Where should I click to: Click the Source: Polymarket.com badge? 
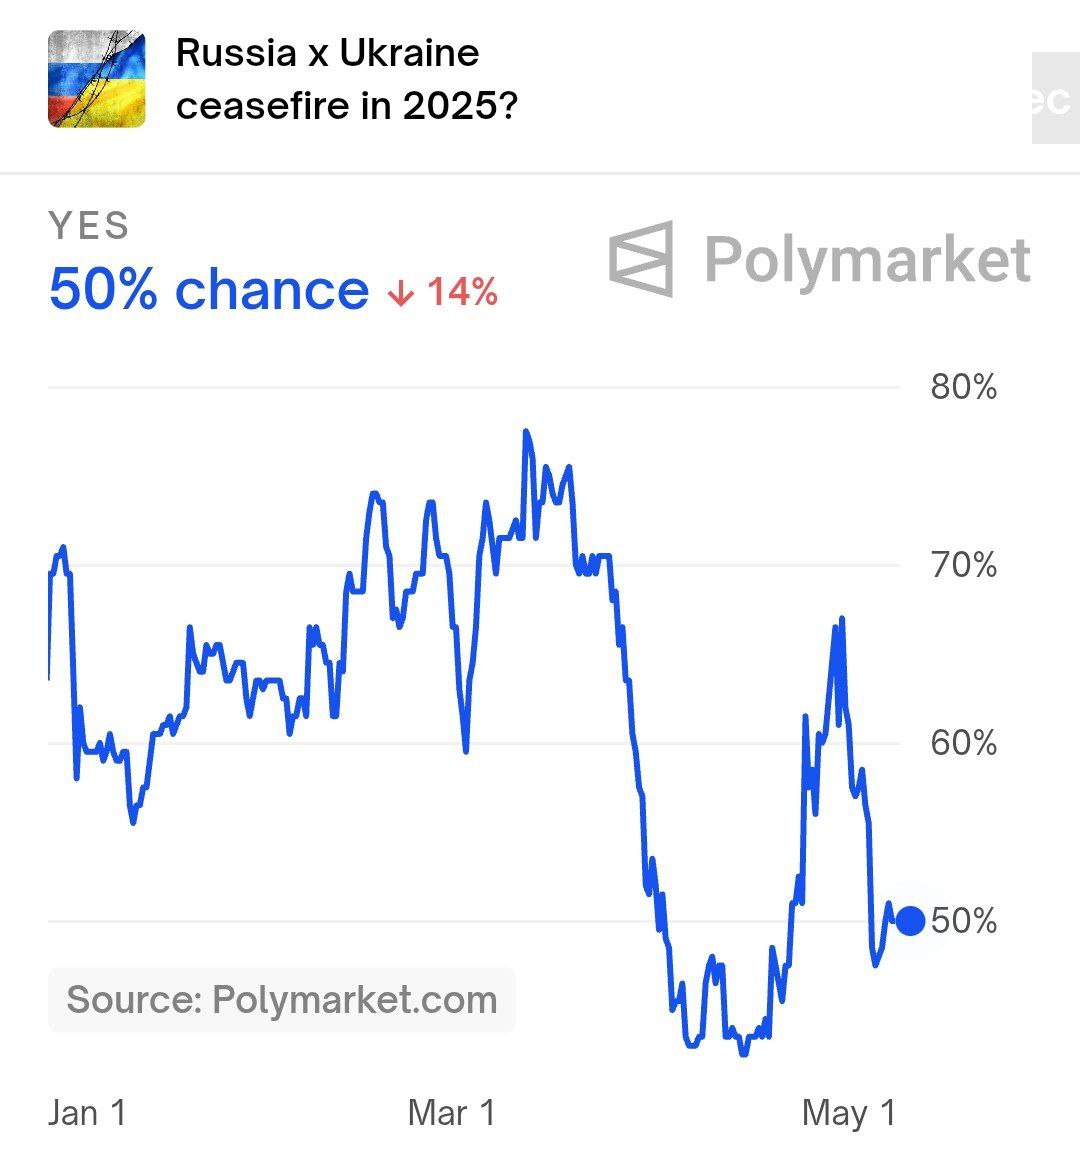pyautogui.click(x=282, y=999)
